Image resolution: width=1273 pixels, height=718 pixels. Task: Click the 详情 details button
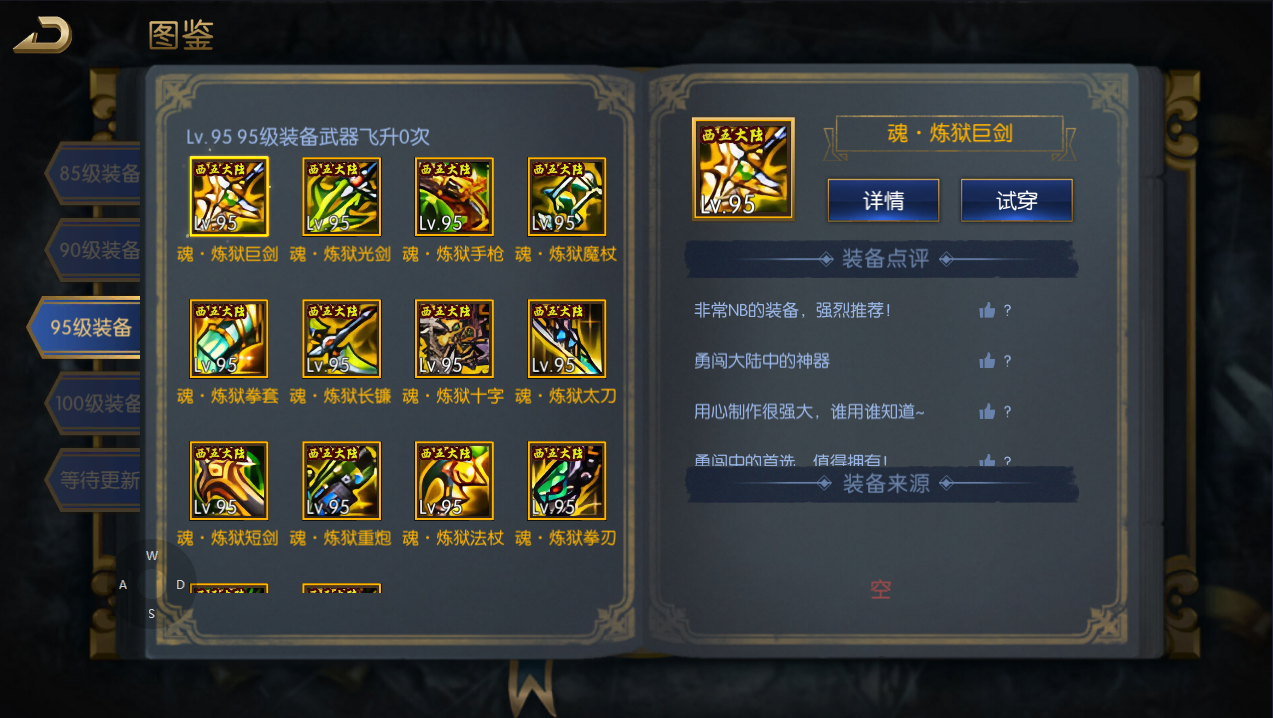coord(883,200)
